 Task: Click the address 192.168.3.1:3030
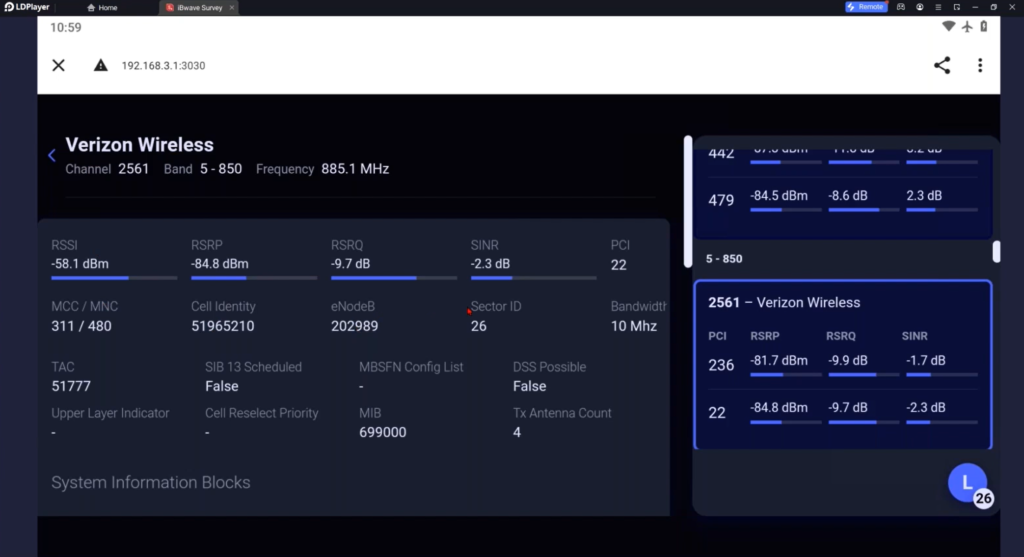click(x=163, y=65)
